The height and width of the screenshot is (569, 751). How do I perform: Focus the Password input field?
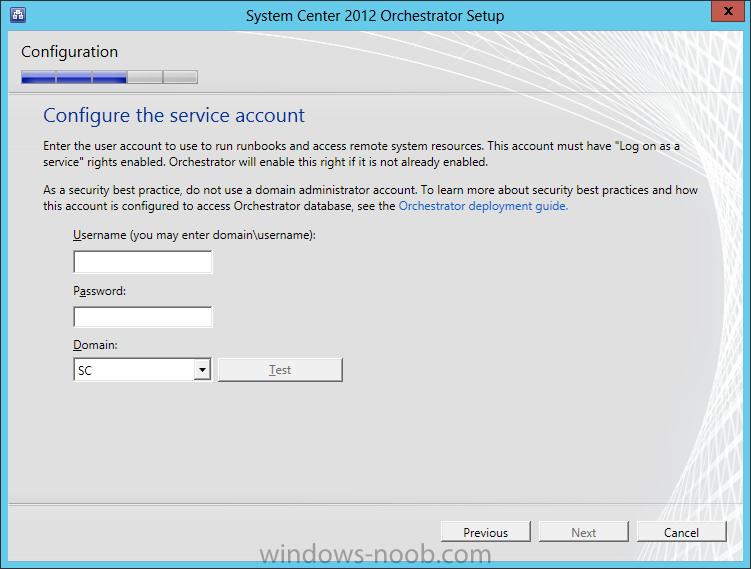(x=143, y=317)
